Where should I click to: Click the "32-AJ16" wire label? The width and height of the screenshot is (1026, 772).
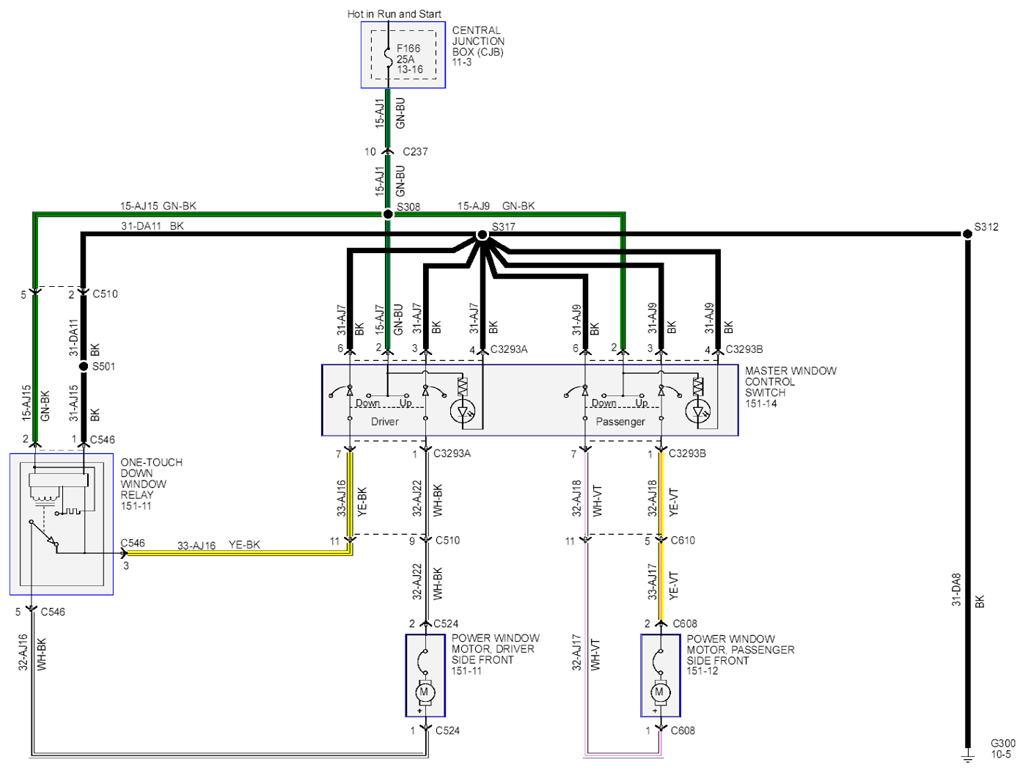click(x=24, y=652)
